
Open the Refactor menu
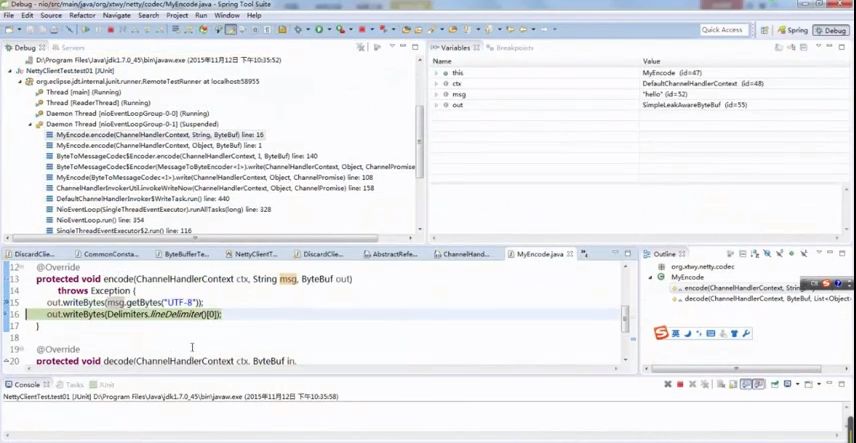point(82,16)
